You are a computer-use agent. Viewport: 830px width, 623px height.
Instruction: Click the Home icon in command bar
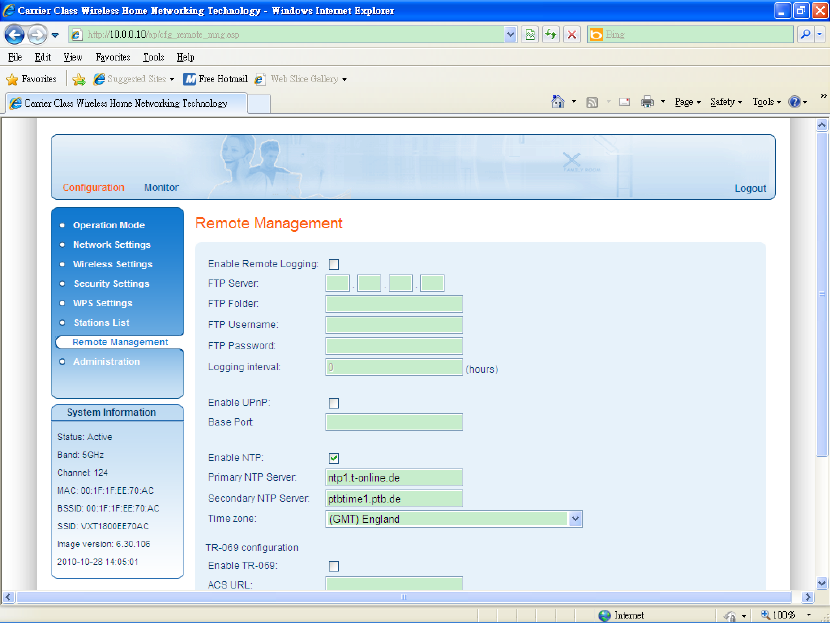point(557,102)
